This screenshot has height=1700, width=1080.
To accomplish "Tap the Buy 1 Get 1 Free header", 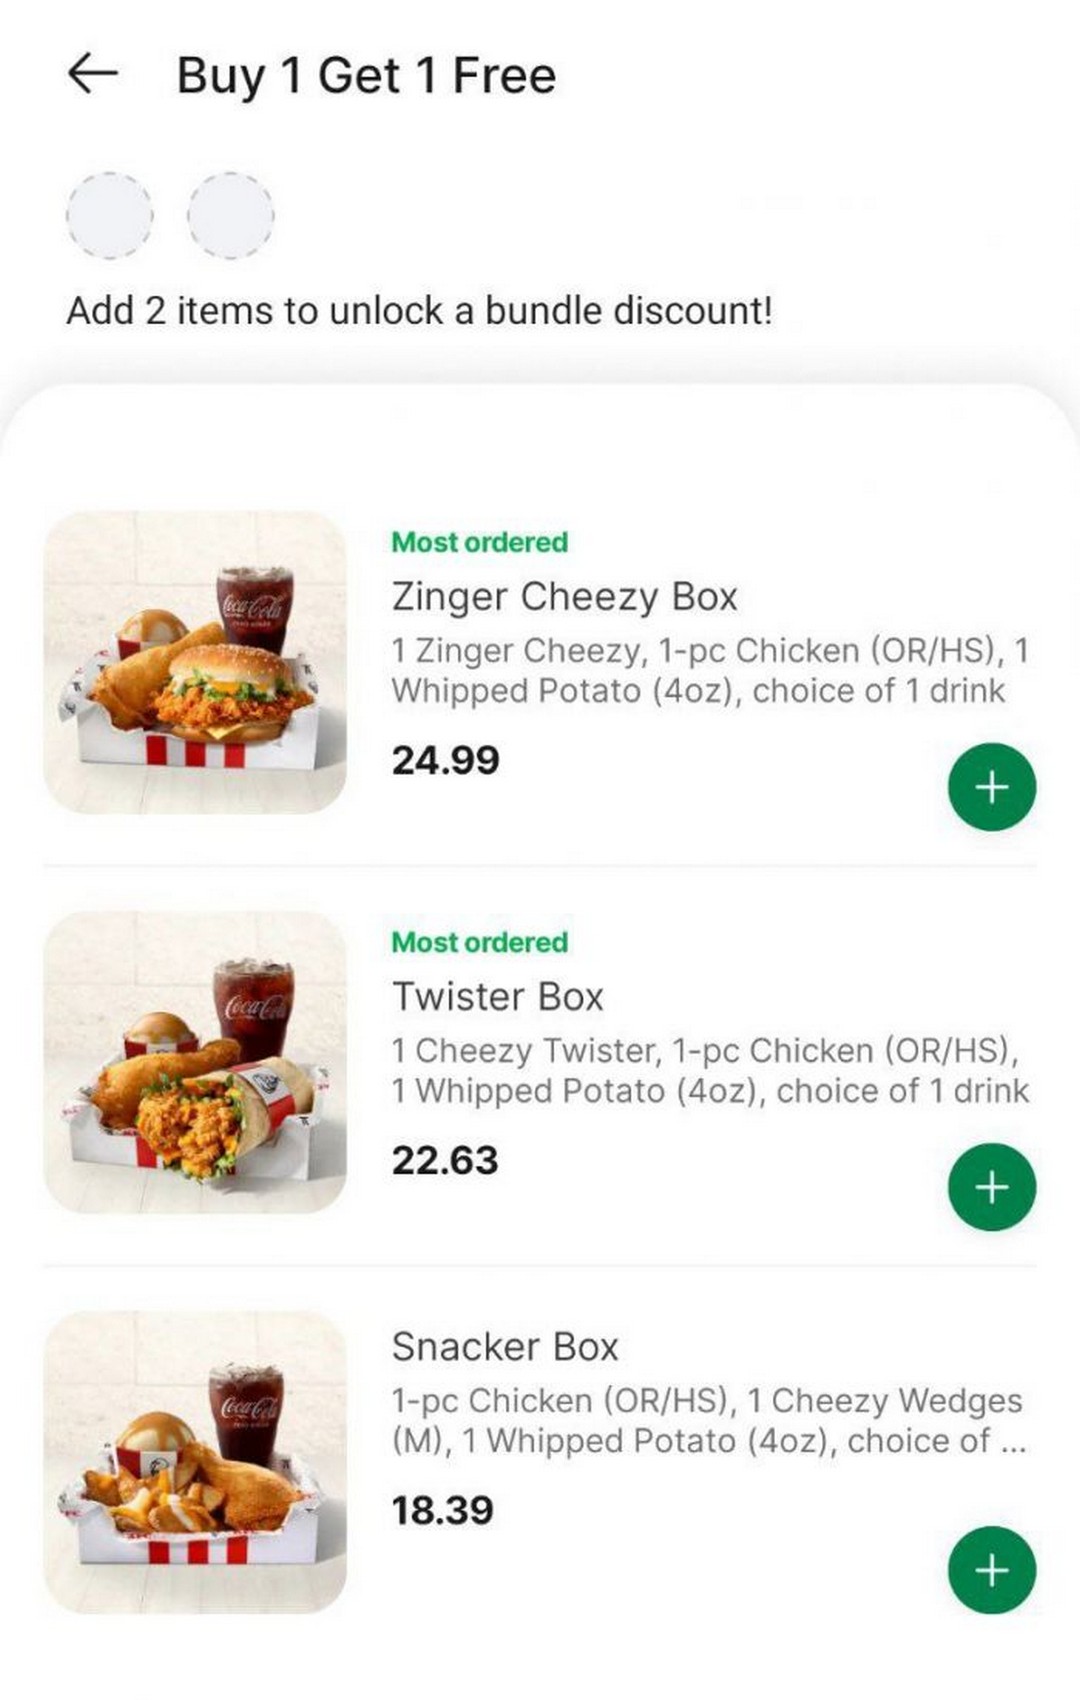I will [366, 76].
